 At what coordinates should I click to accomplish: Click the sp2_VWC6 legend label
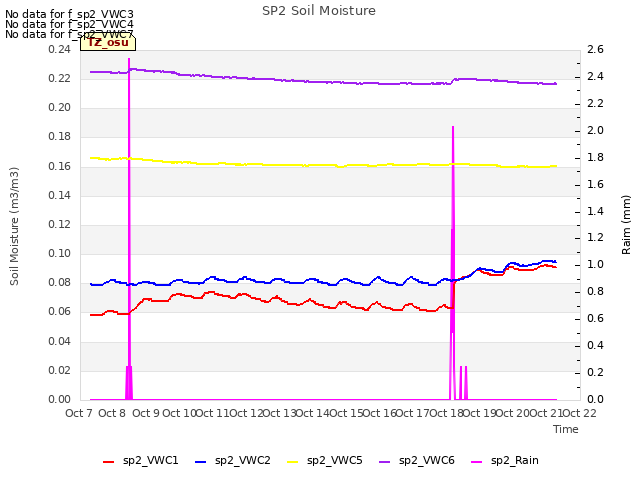click(x=427, y=461)
